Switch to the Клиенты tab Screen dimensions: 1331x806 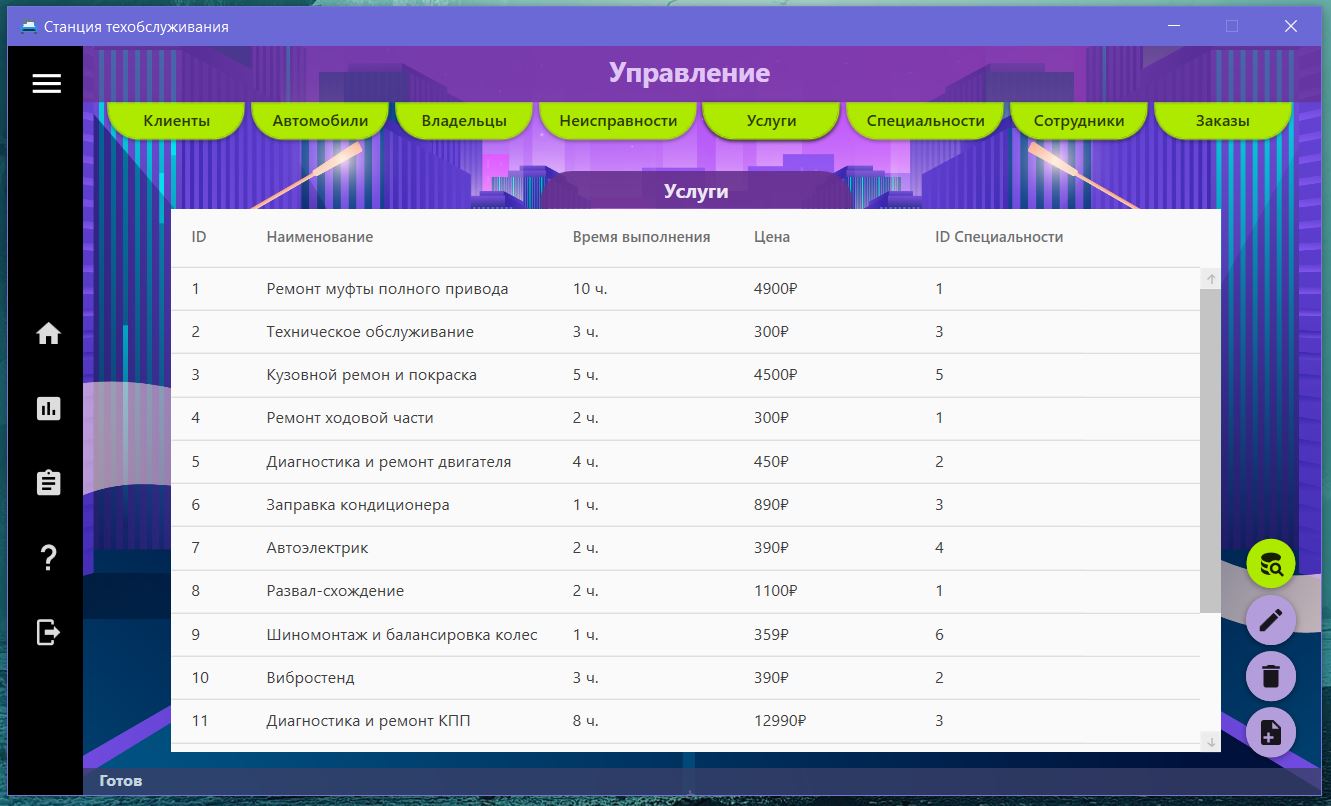[x=177, y=121]
